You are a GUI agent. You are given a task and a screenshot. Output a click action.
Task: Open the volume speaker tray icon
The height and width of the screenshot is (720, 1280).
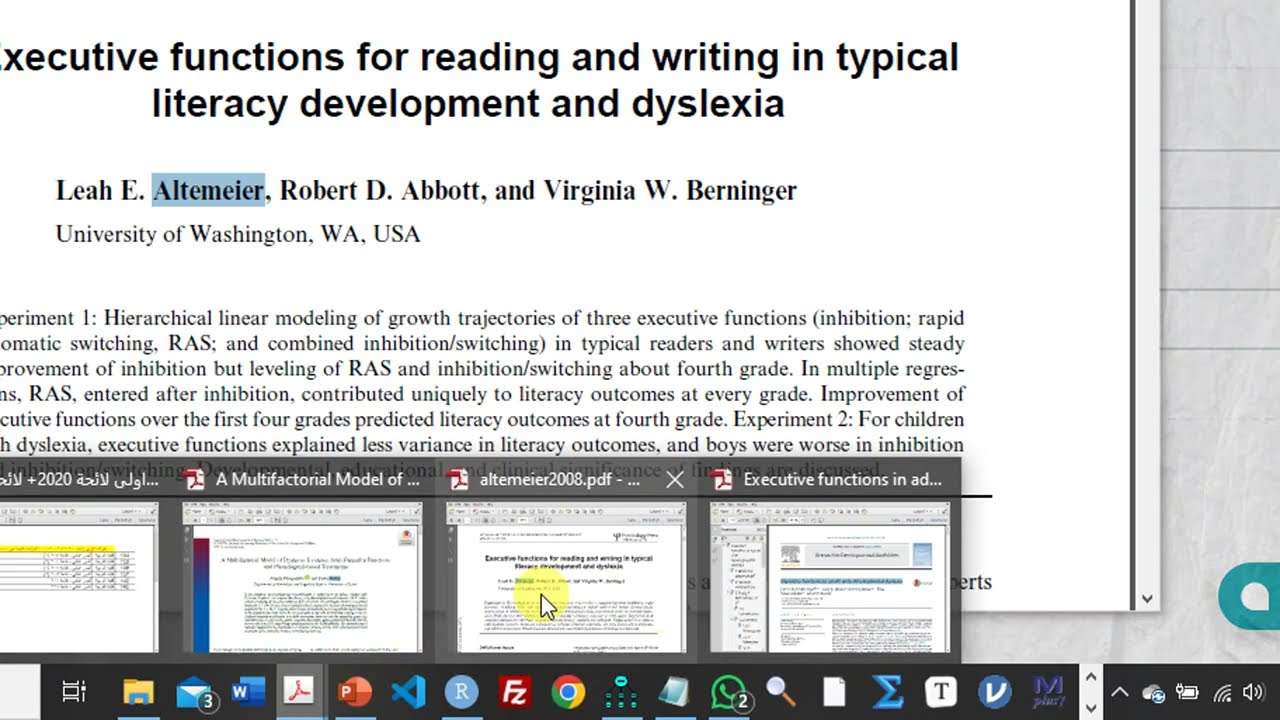1253,692
